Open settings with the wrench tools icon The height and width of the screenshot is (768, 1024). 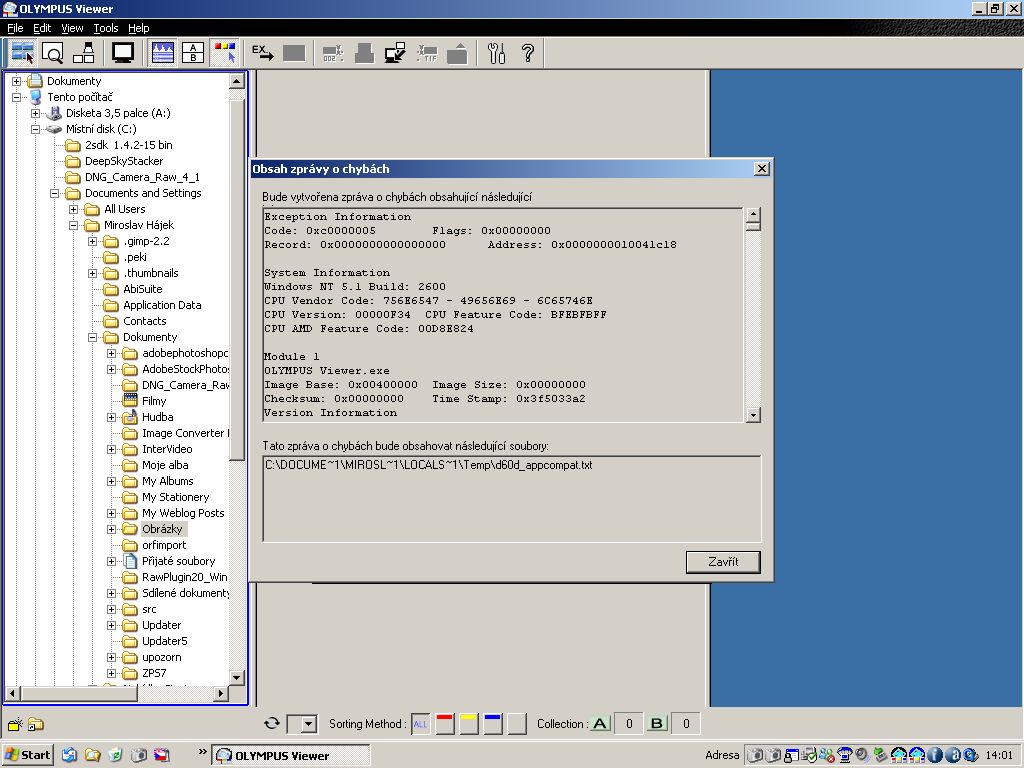tap(497, 53)
